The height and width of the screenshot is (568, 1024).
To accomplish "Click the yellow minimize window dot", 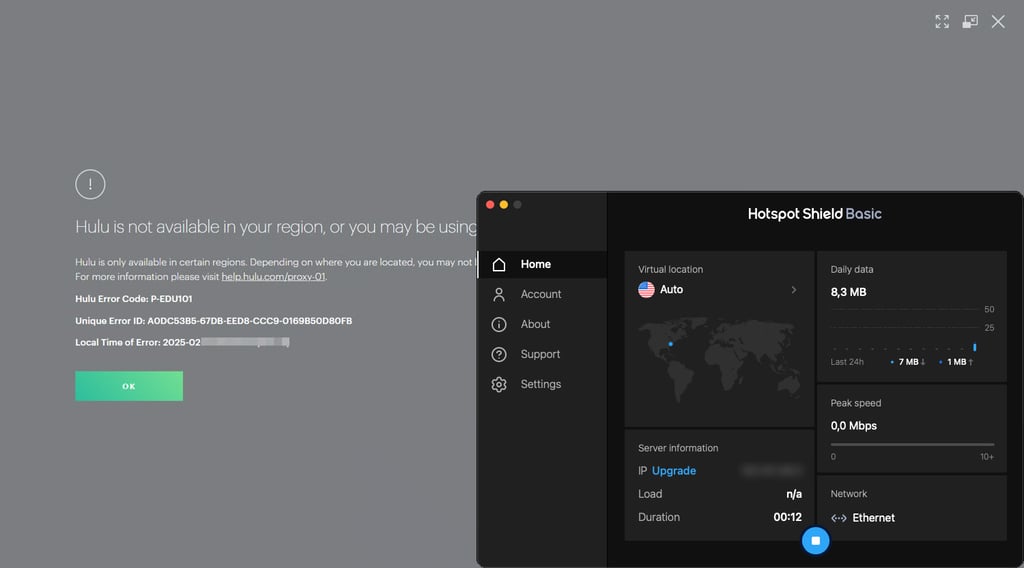I will click(504, 204).
